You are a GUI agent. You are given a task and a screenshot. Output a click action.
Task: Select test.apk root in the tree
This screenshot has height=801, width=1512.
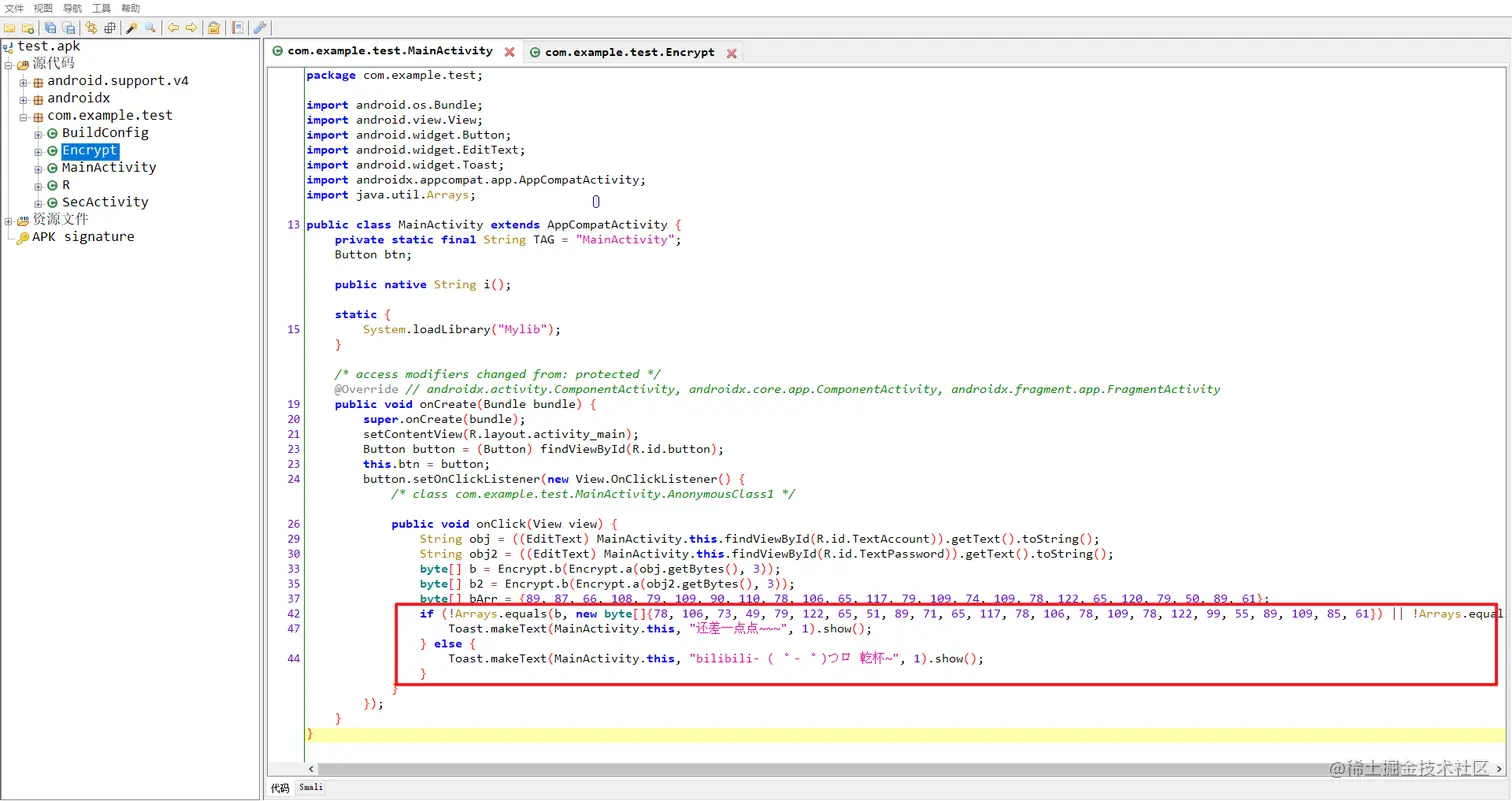[48, 46]
